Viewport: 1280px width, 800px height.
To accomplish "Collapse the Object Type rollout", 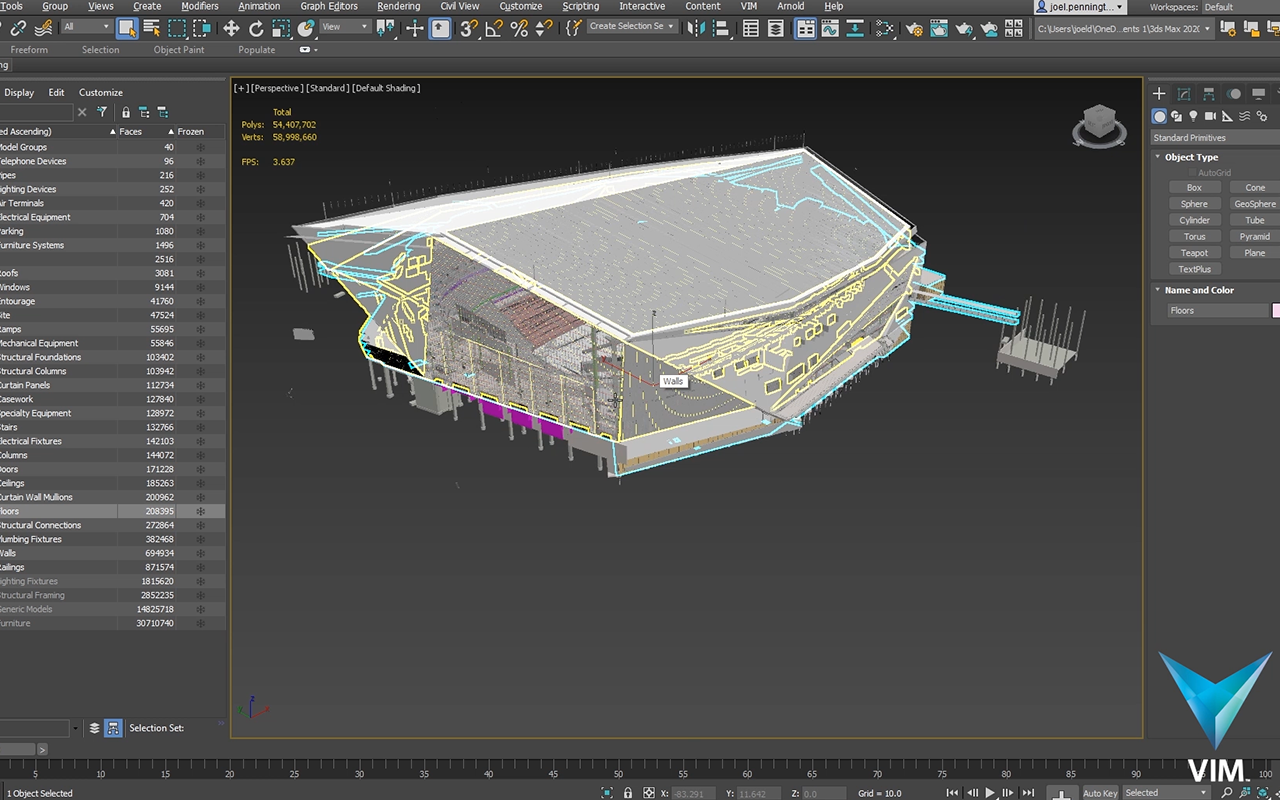I will pos(1158,157).
